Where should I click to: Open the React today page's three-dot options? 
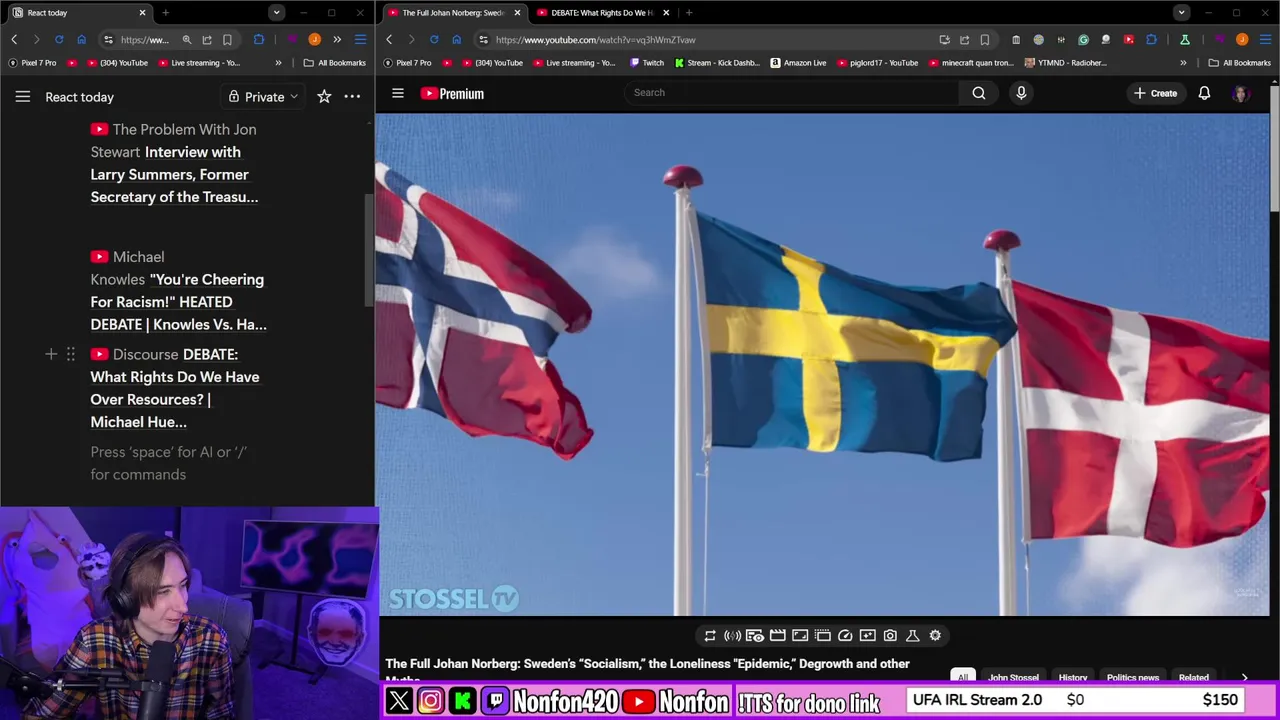point(352,97)
